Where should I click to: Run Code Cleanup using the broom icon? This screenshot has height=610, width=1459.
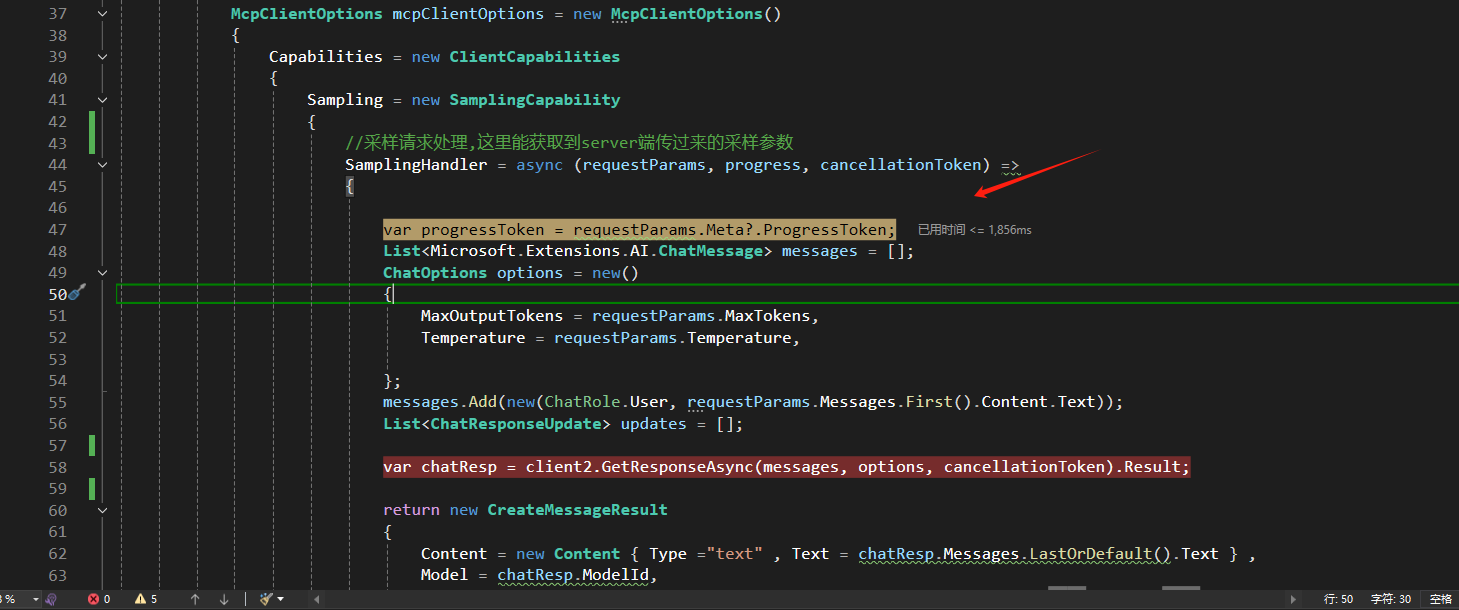pos(266,598)
